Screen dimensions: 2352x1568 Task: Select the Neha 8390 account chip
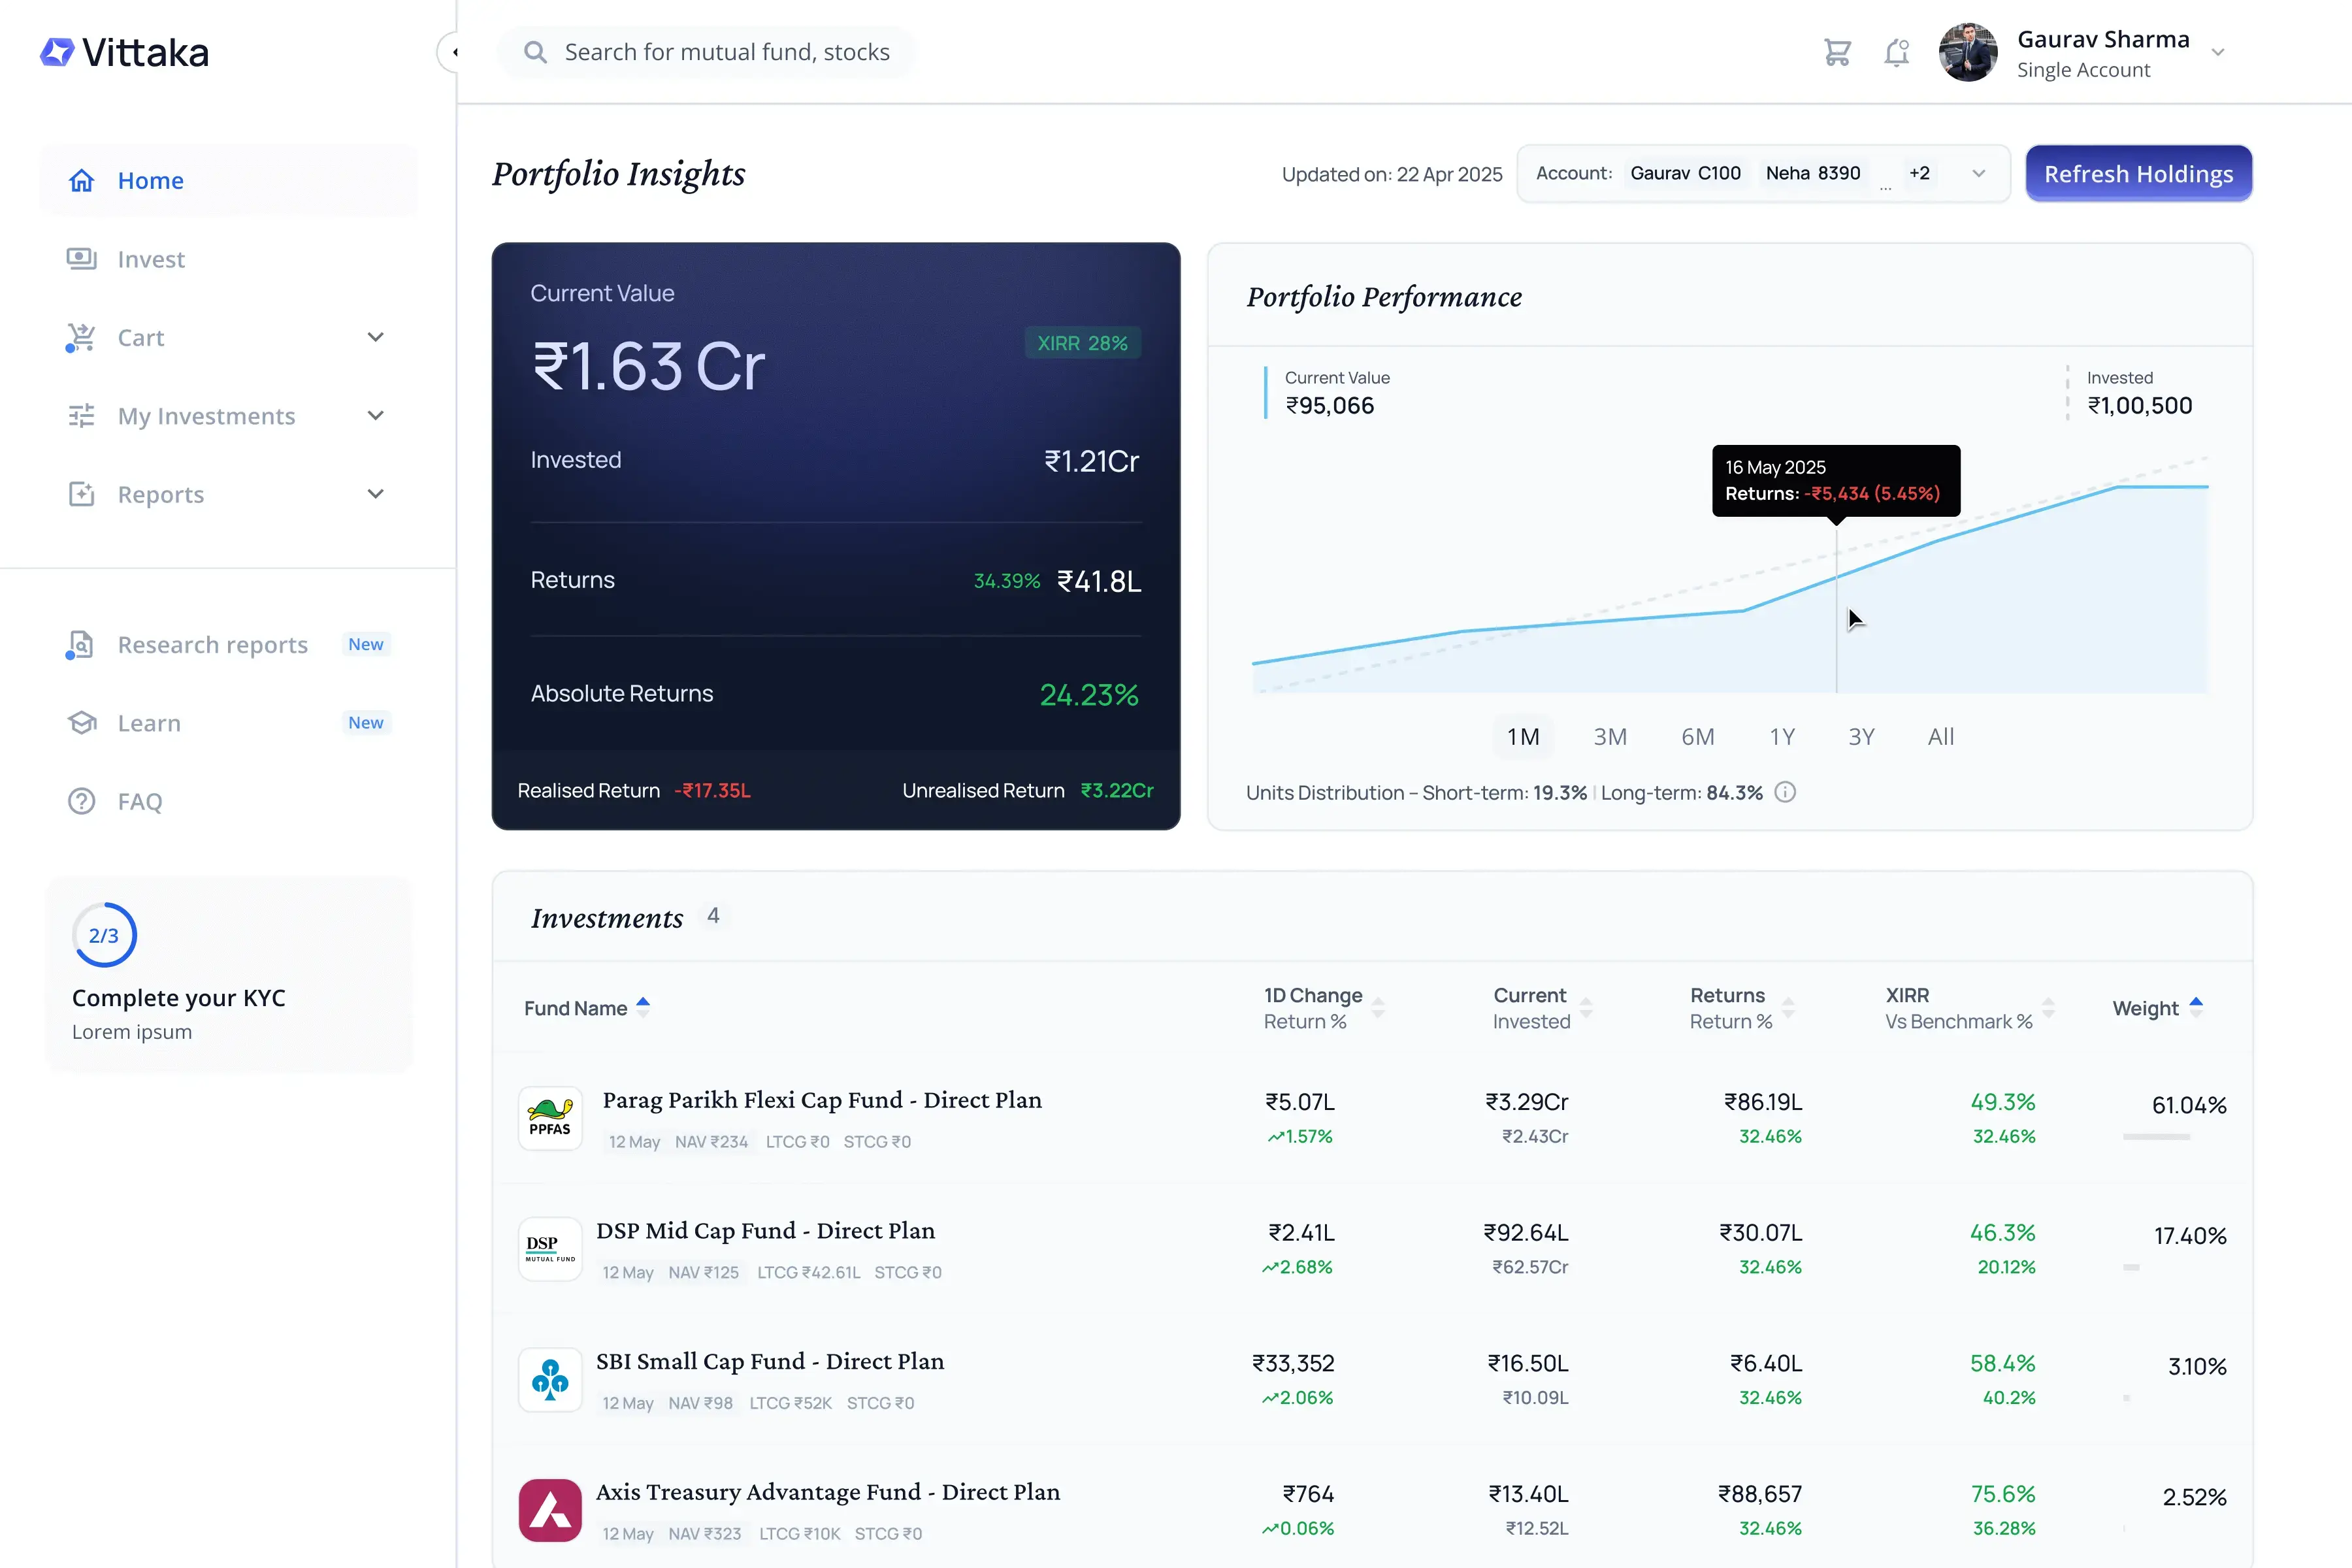(1813, 173)
